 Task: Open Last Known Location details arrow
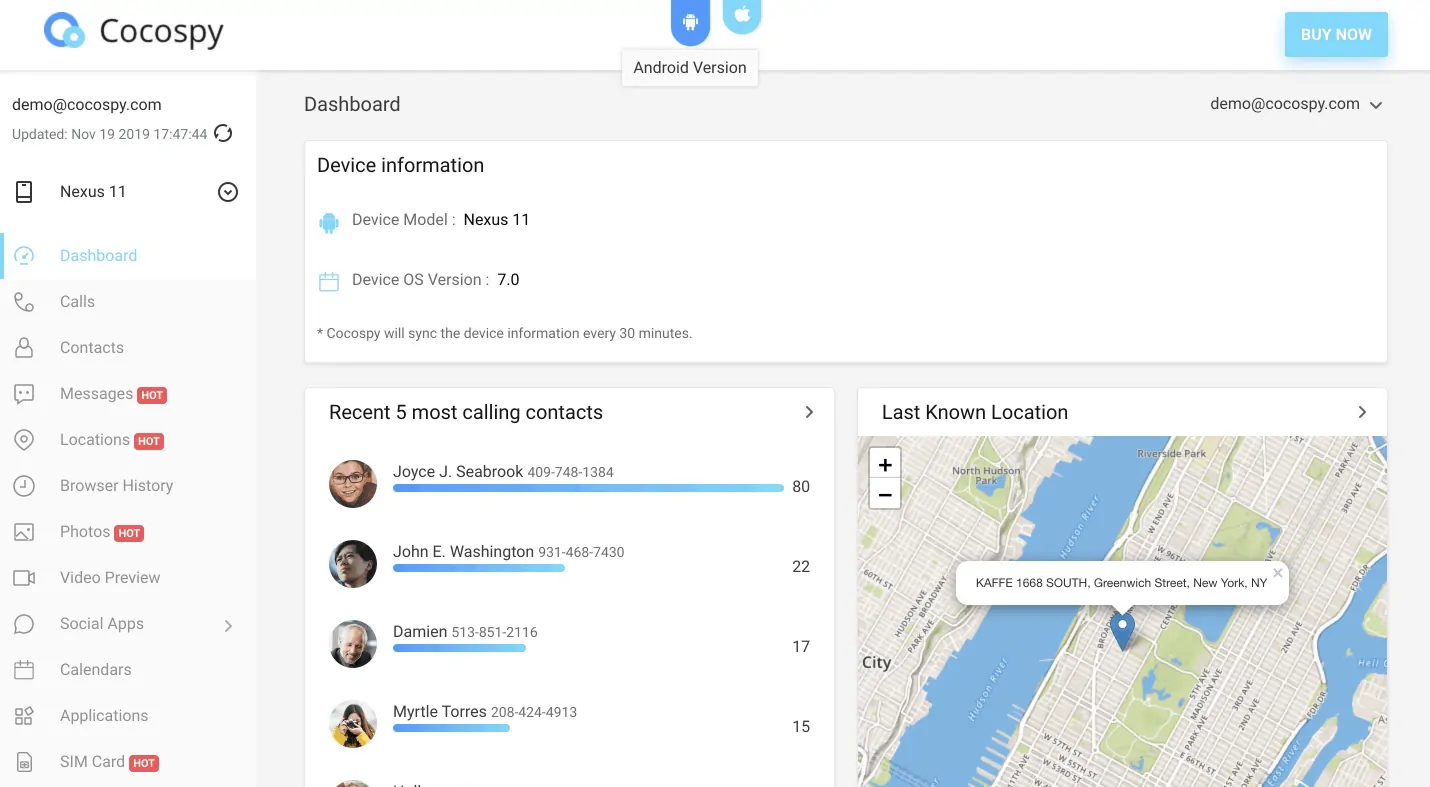click(1362, 412)
